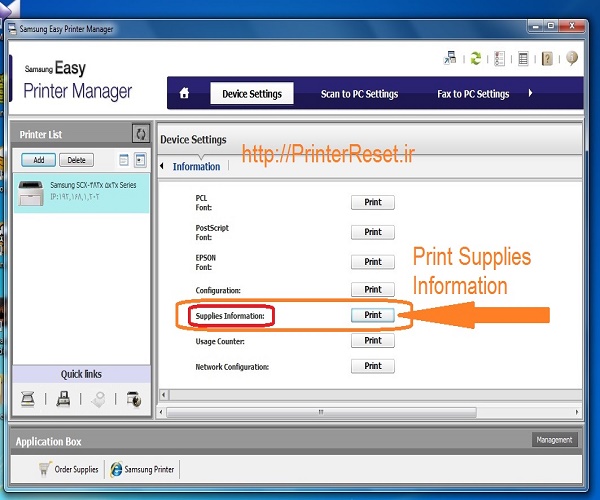This screenshot has width=600, height=500.
Task: Click the Management button in Application Box
Action: [554, 440]
